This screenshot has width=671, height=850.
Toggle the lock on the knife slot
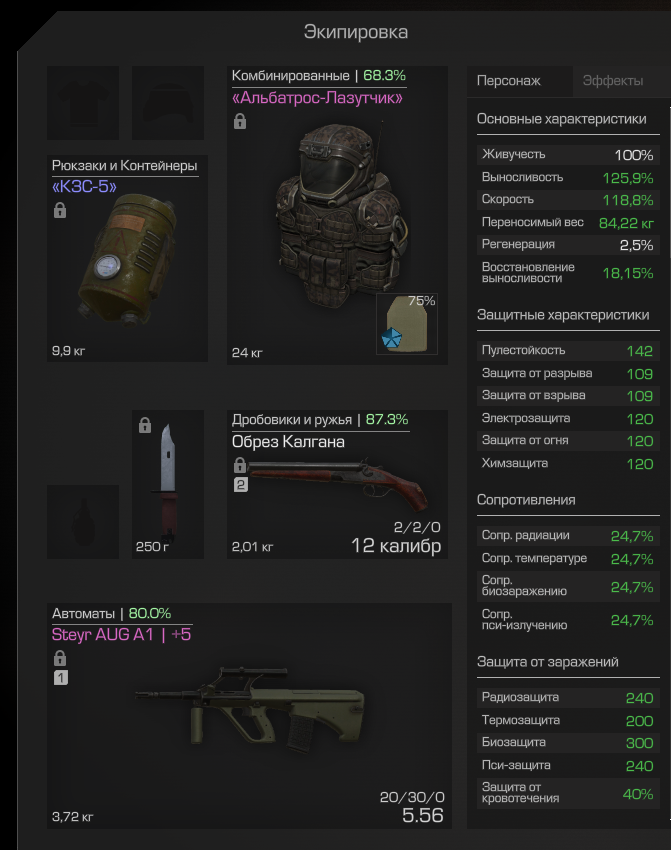(x=145, y=425)
